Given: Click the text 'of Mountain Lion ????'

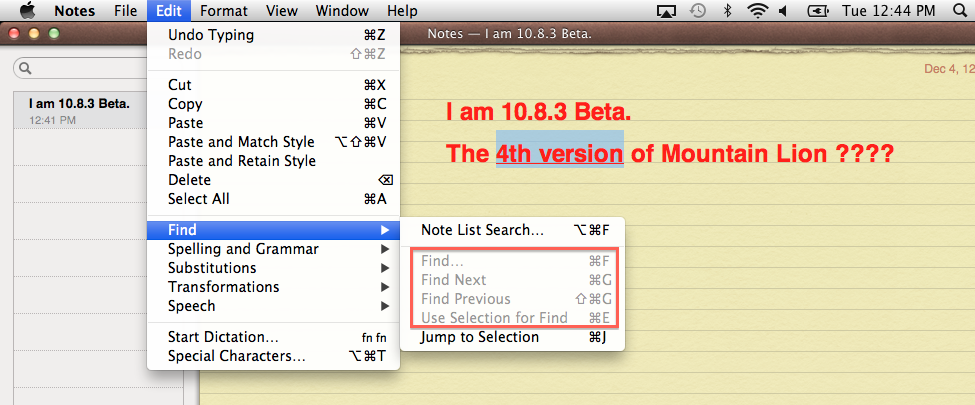Looking at the screenshot, I should (762, 153).
